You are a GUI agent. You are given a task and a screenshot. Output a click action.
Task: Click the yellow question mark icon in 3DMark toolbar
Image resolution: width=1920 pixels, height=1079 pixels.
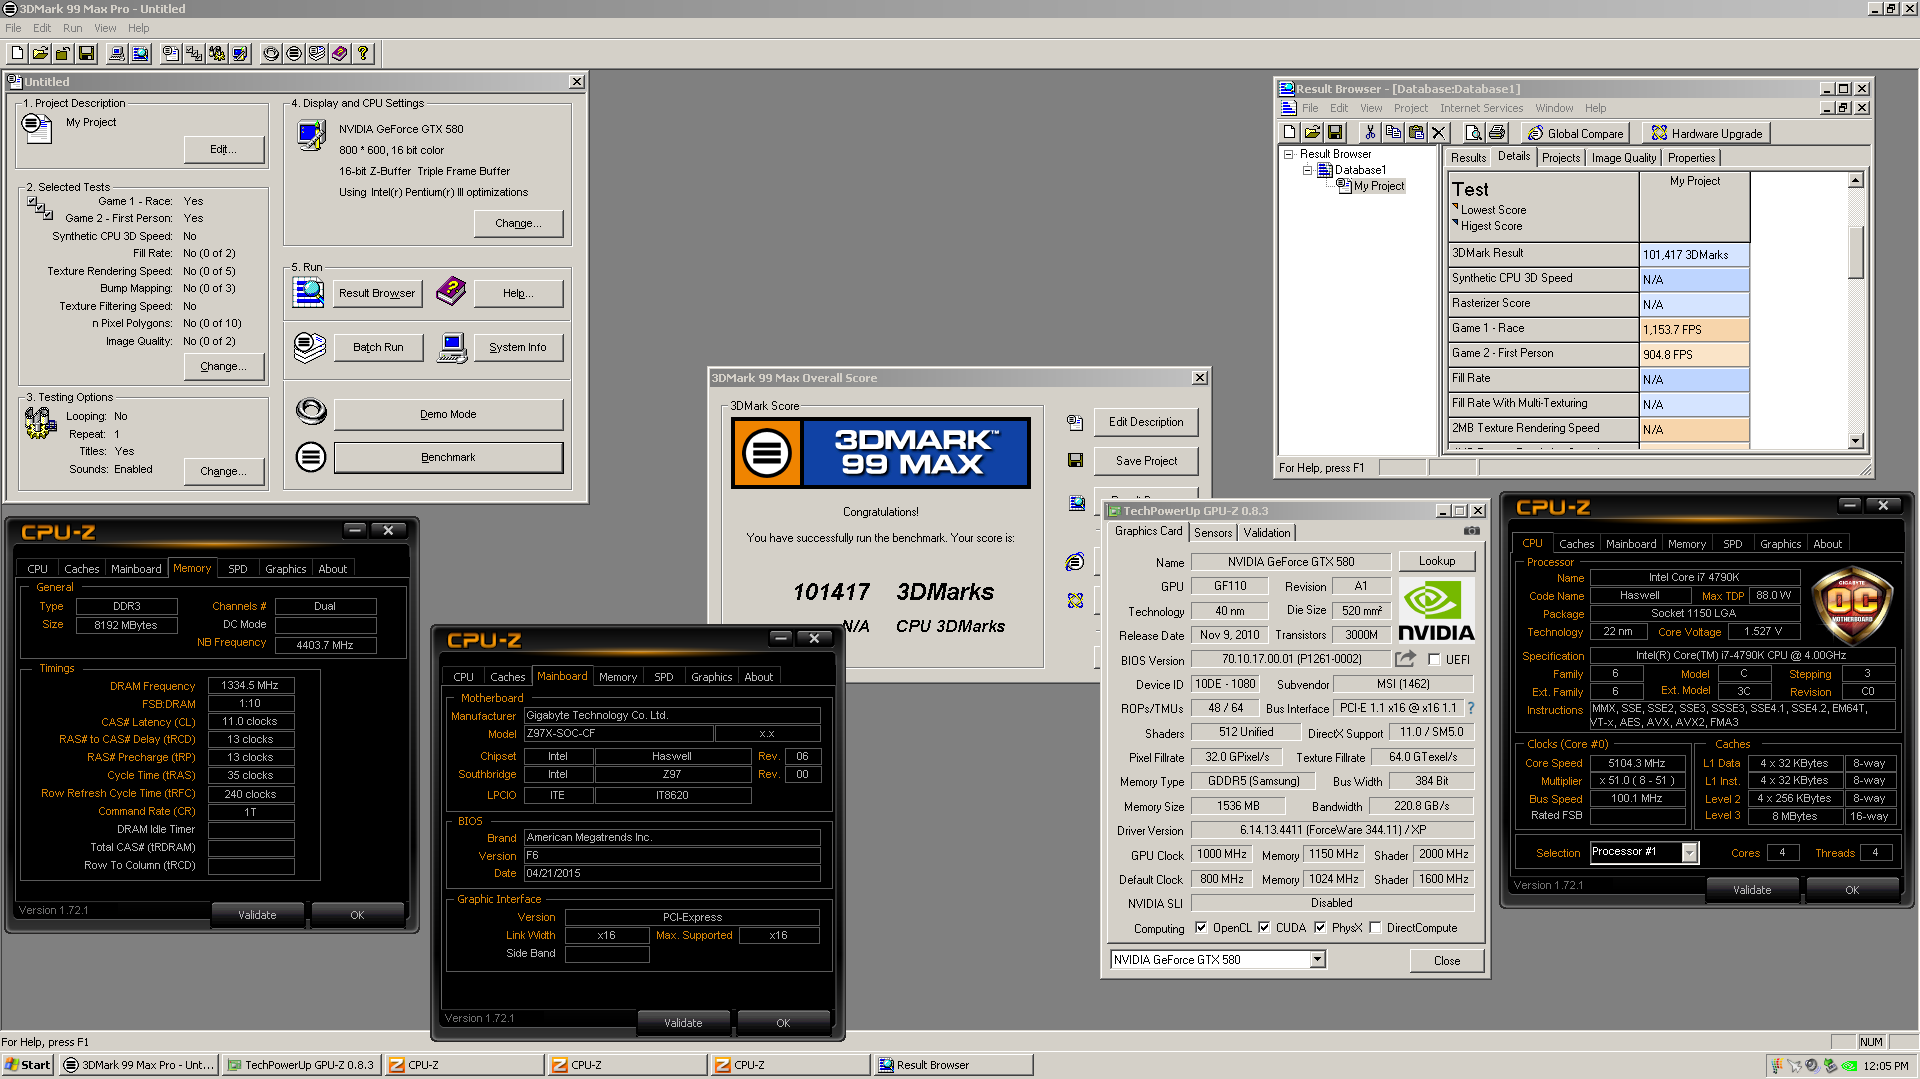click(x=363, y=54)
